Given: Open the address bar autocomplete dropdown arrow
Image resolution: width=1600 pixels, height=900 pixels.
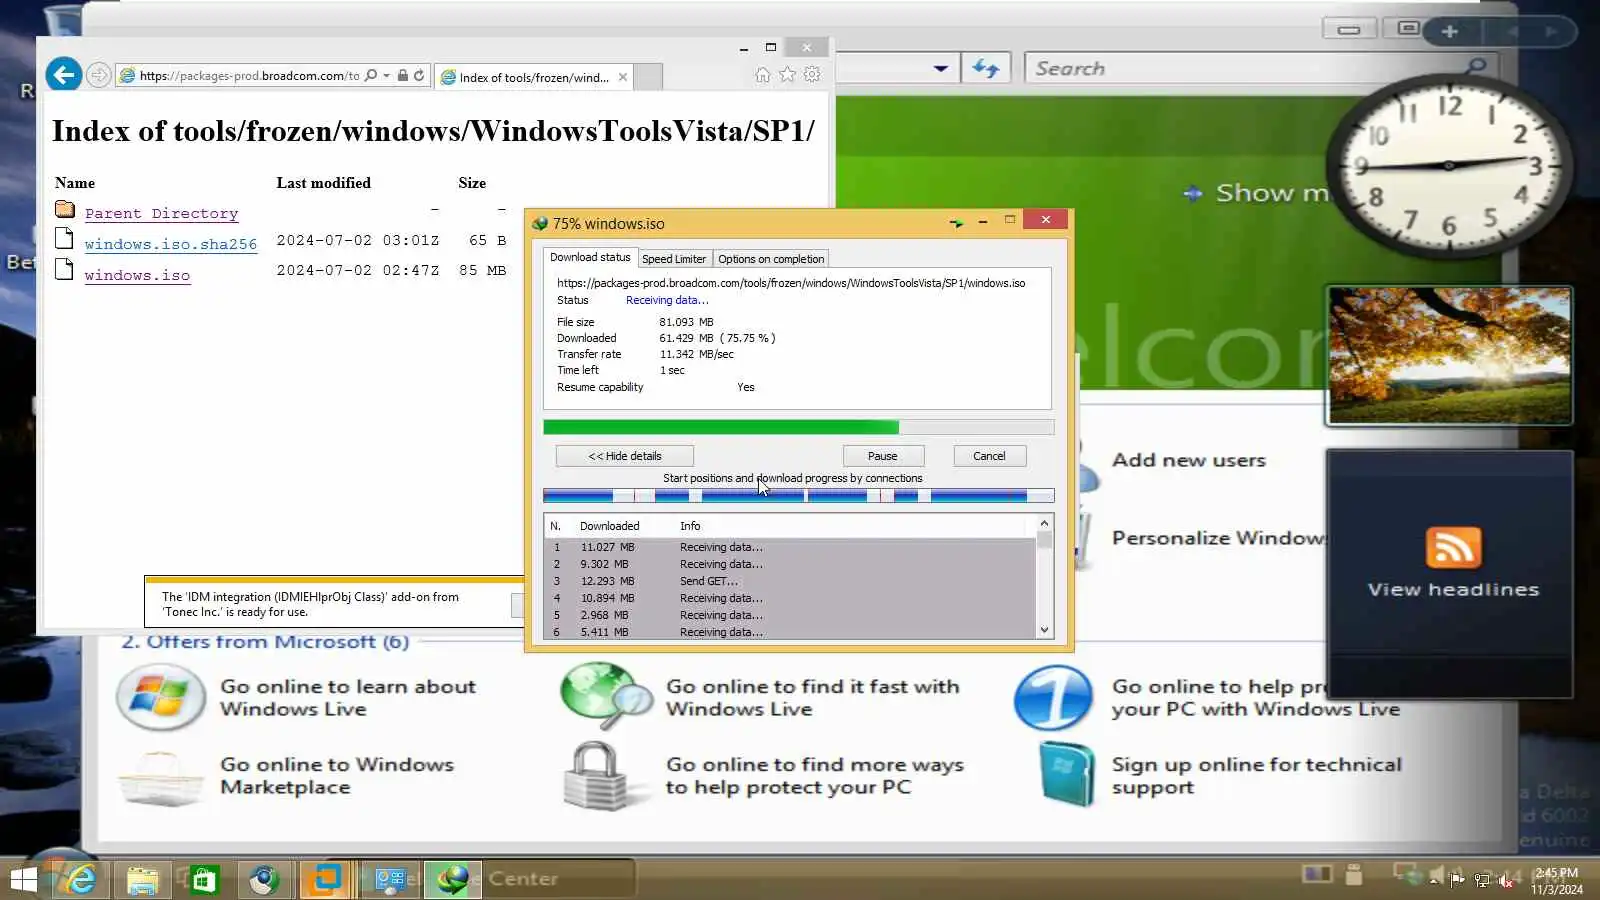Looking at the screenshot, I should (x=386, y=75).
